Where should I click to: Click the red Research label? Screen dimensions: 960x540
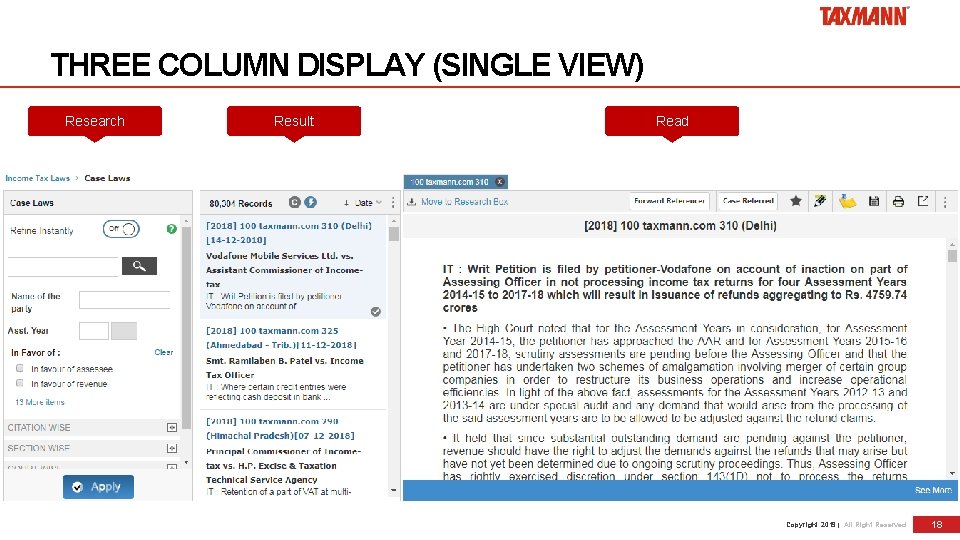coord(95,121)
